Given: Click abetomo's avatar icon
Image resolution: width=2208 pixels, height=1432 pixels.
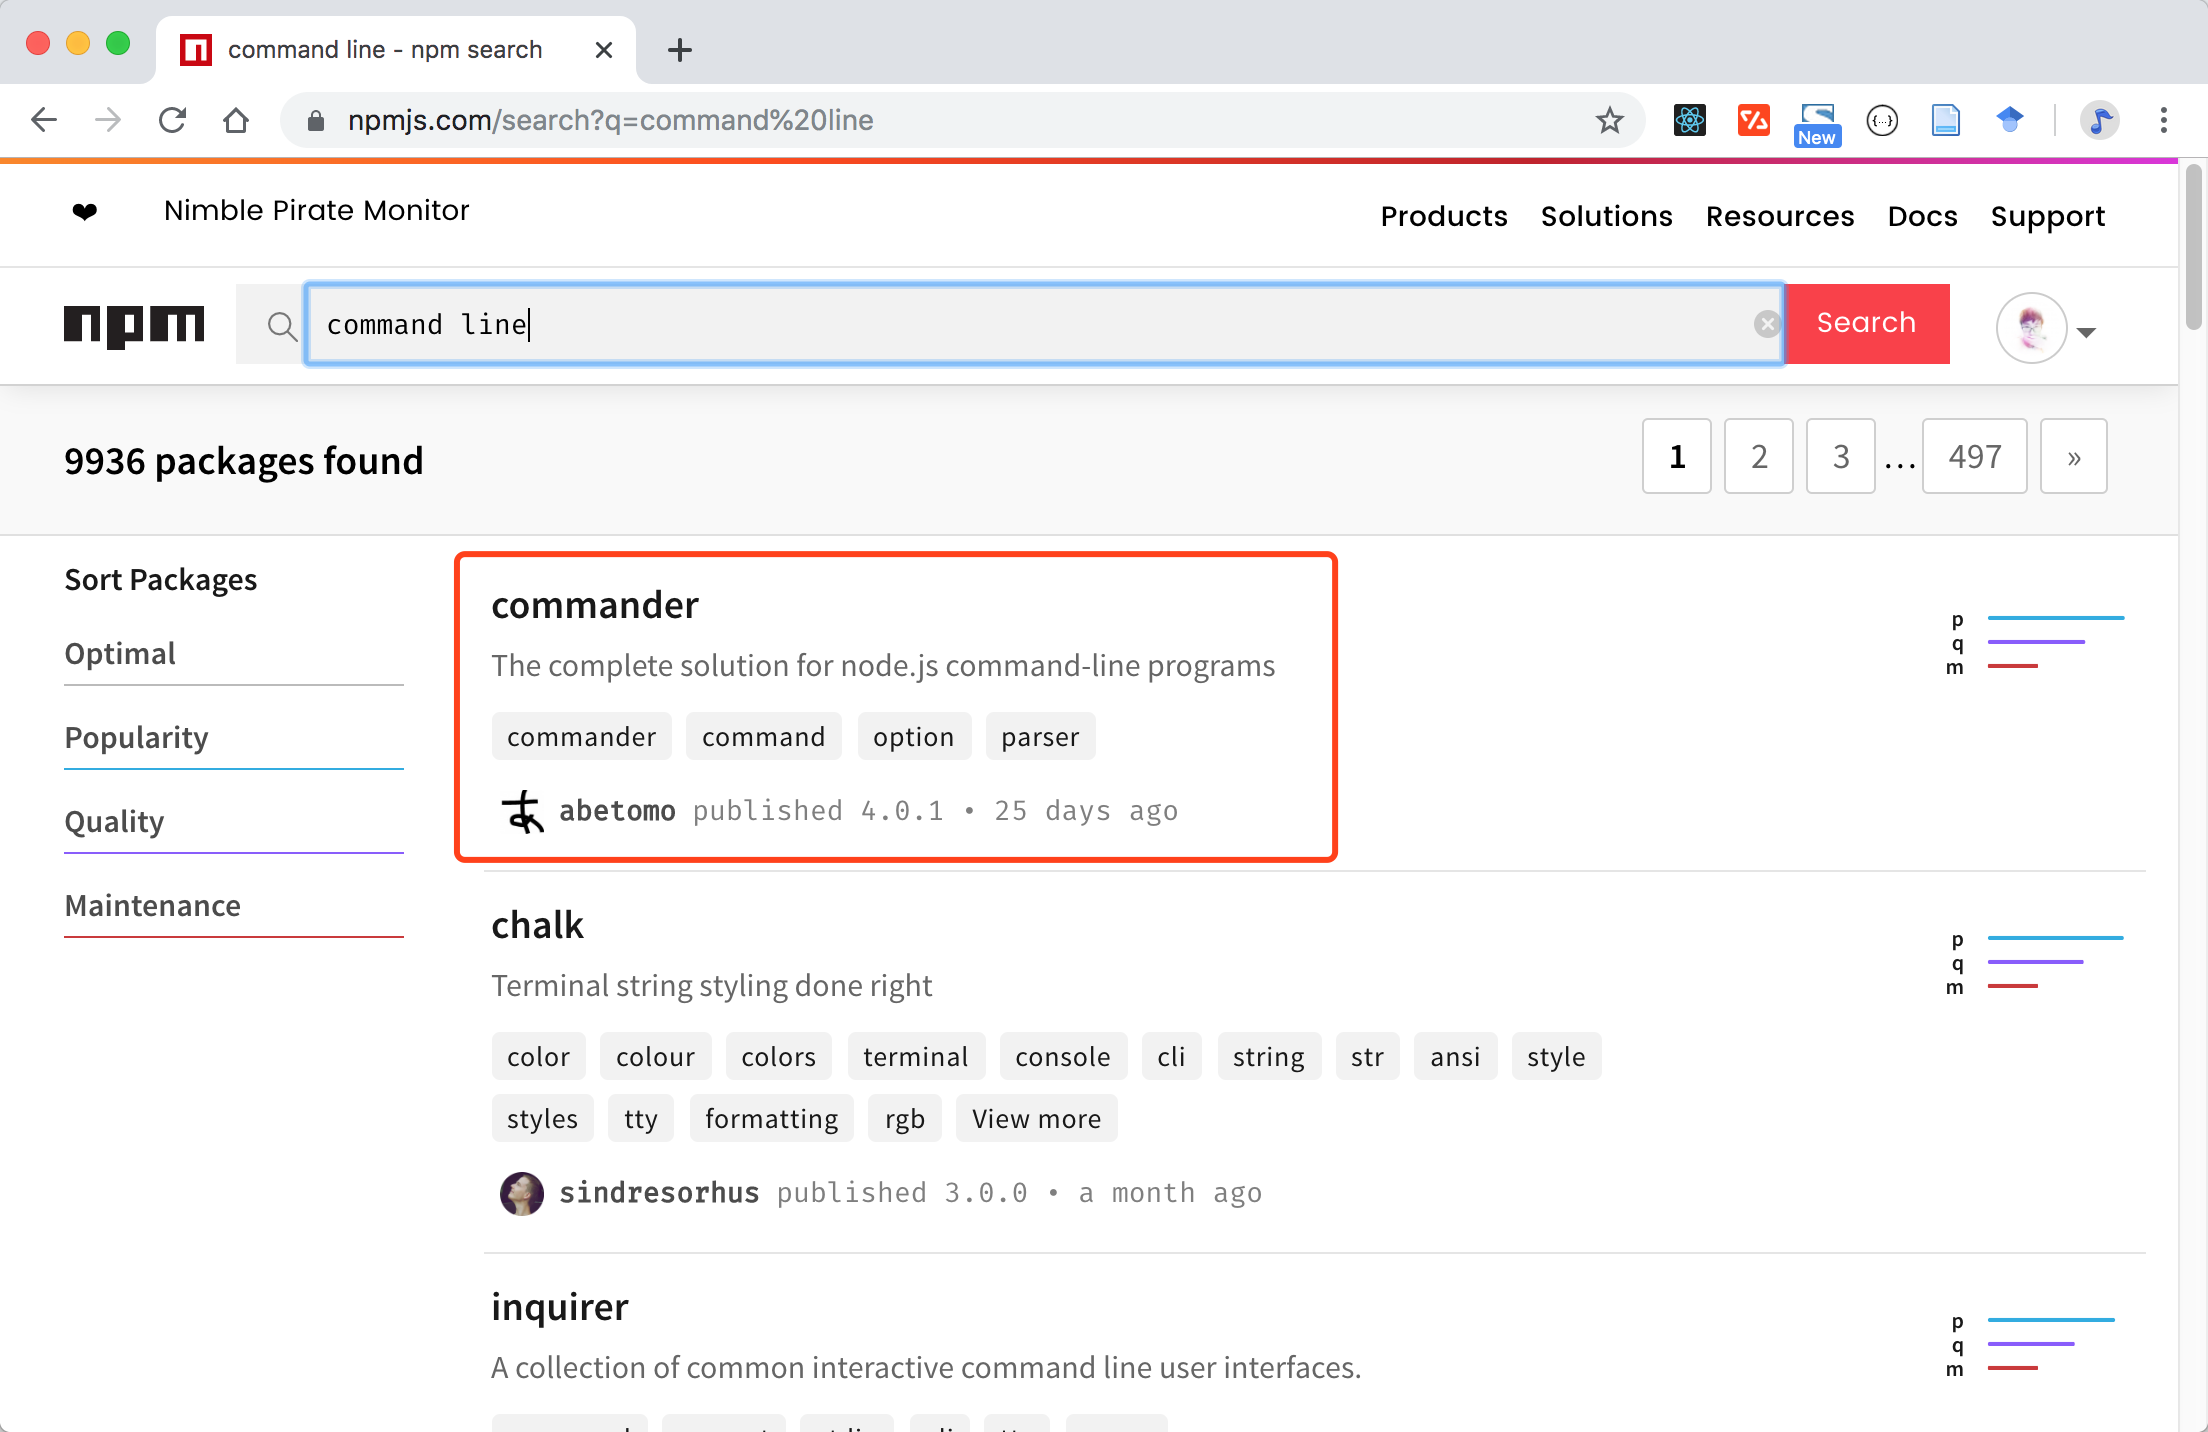Looking at the screenshot, I should tap(522, 811).
